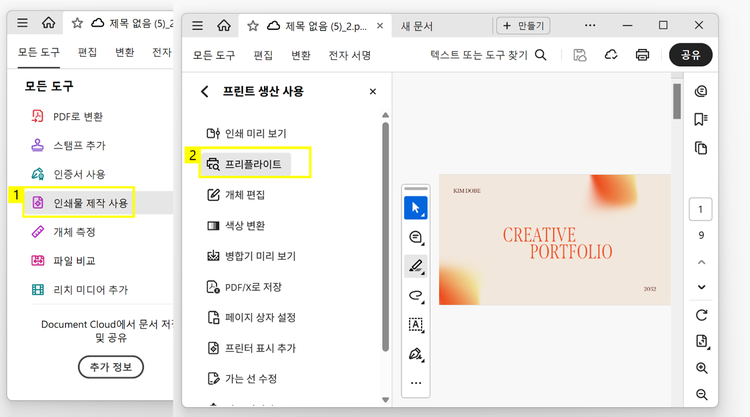Open 프린터 표시 추가 tool

[251, 348]
